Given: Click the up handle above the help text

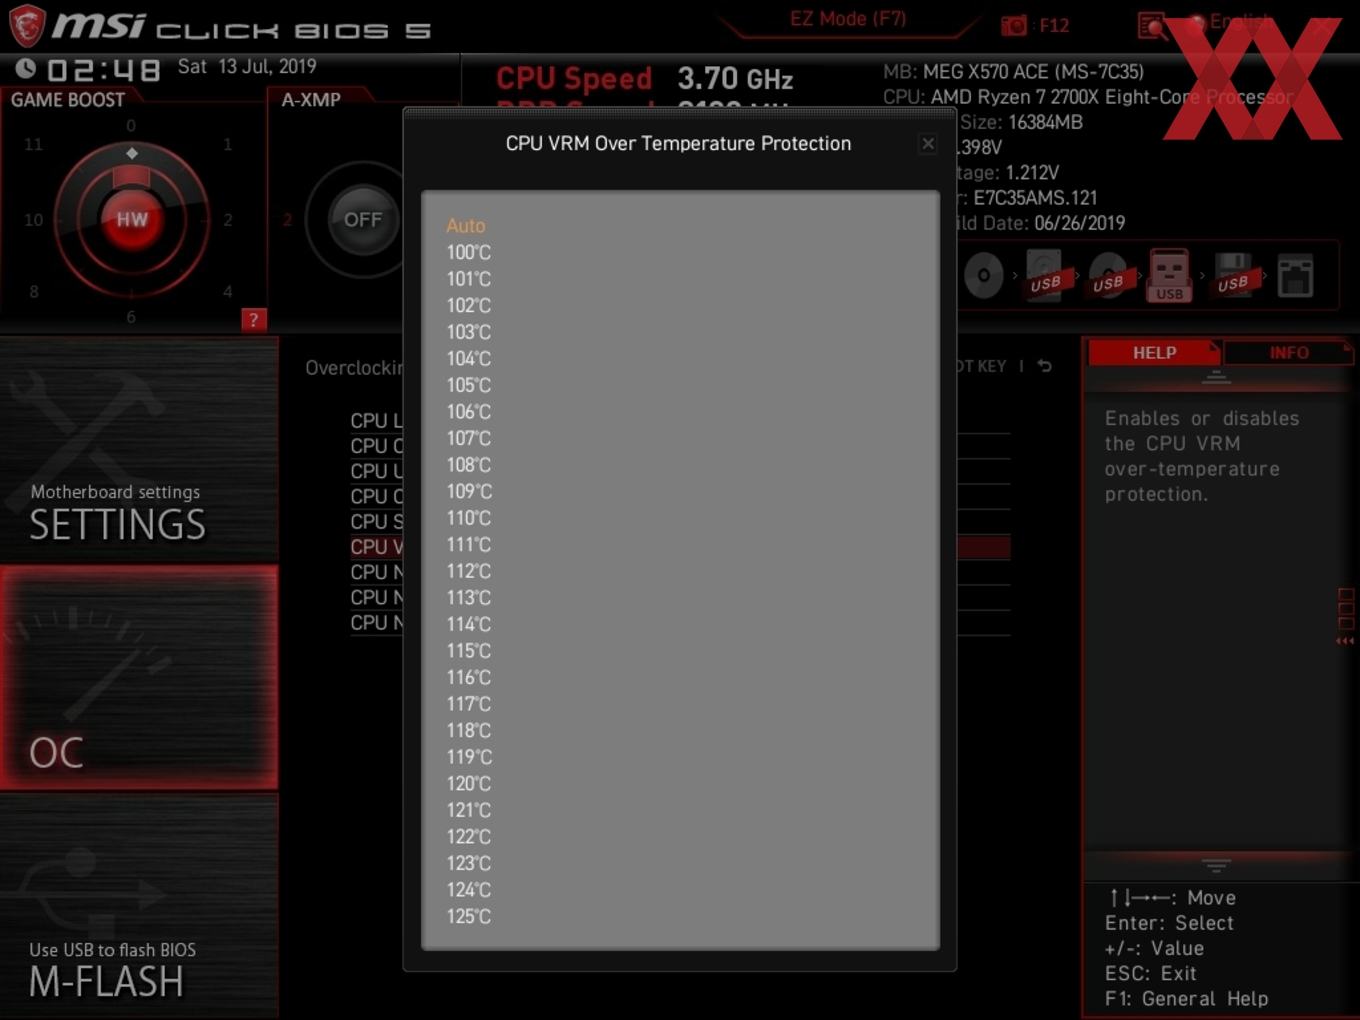Looking at the screenshot, I should (1216, 377).
